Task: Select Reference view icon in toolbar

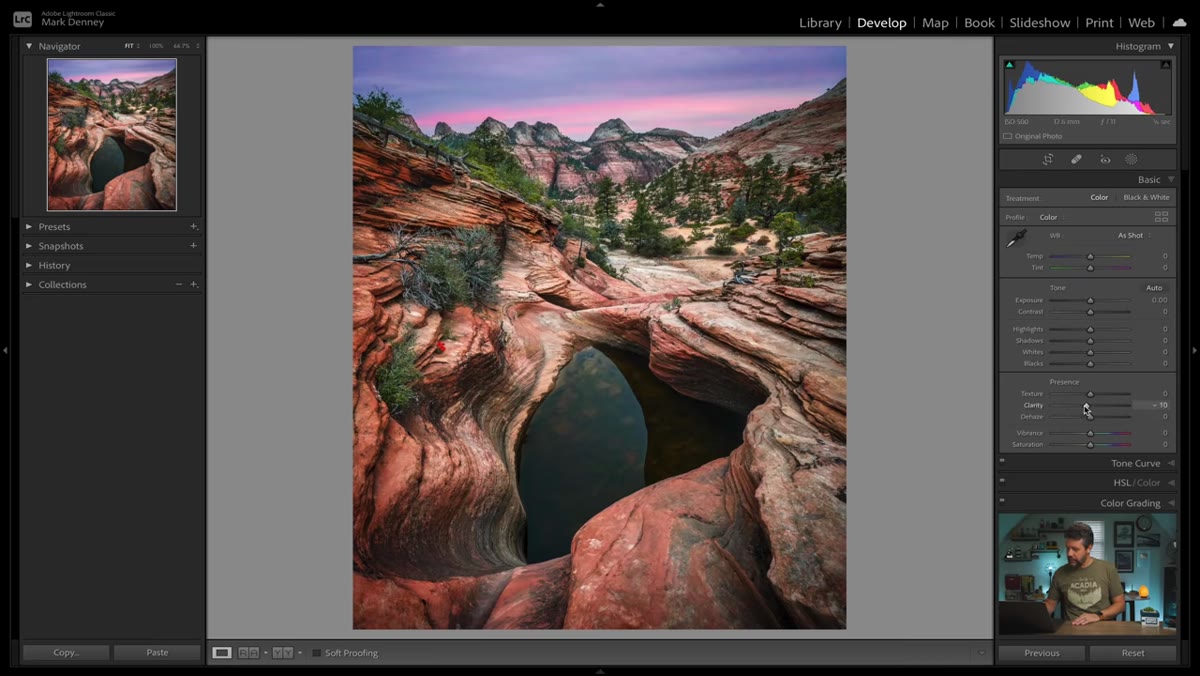Action: click(x=248, y=653)
